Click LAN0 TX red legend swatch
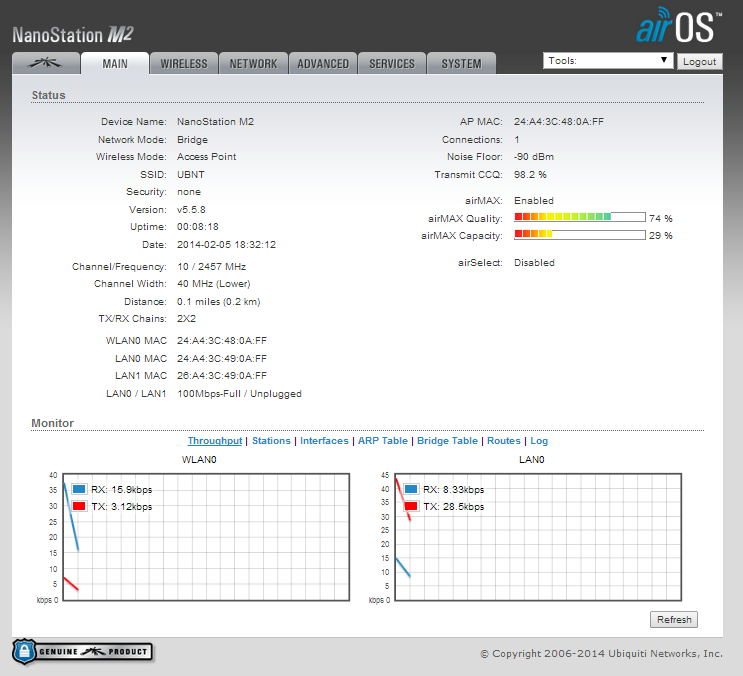The height and width of the screenshot is (676, 743). tap(411, 506)
